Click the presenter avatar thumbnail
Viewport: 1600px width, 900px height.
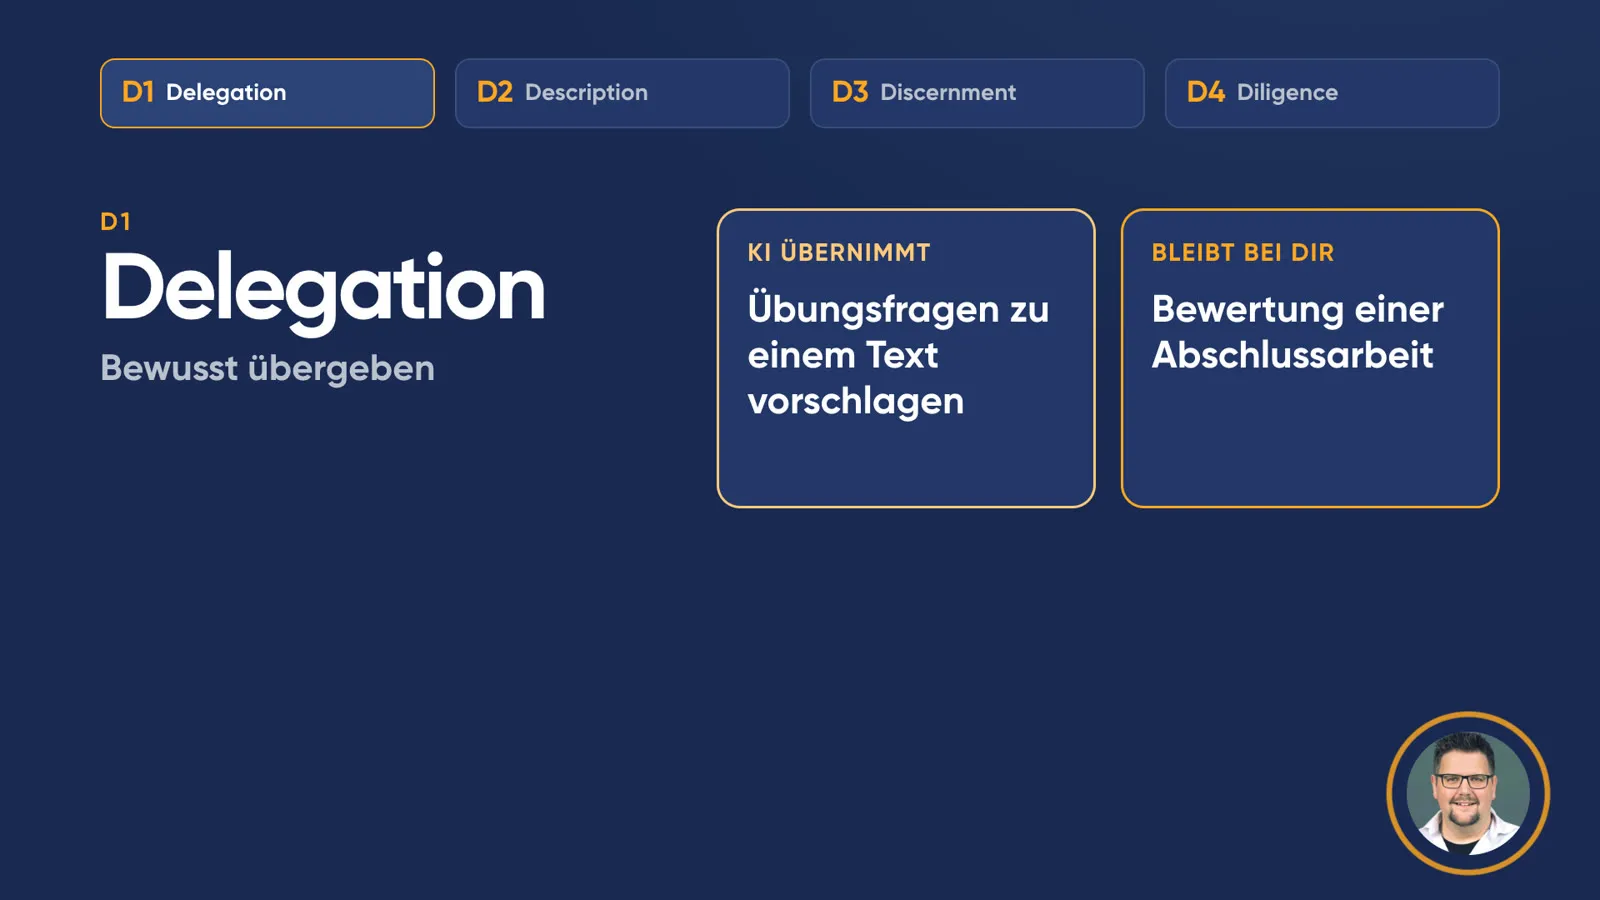(1468, 793)
